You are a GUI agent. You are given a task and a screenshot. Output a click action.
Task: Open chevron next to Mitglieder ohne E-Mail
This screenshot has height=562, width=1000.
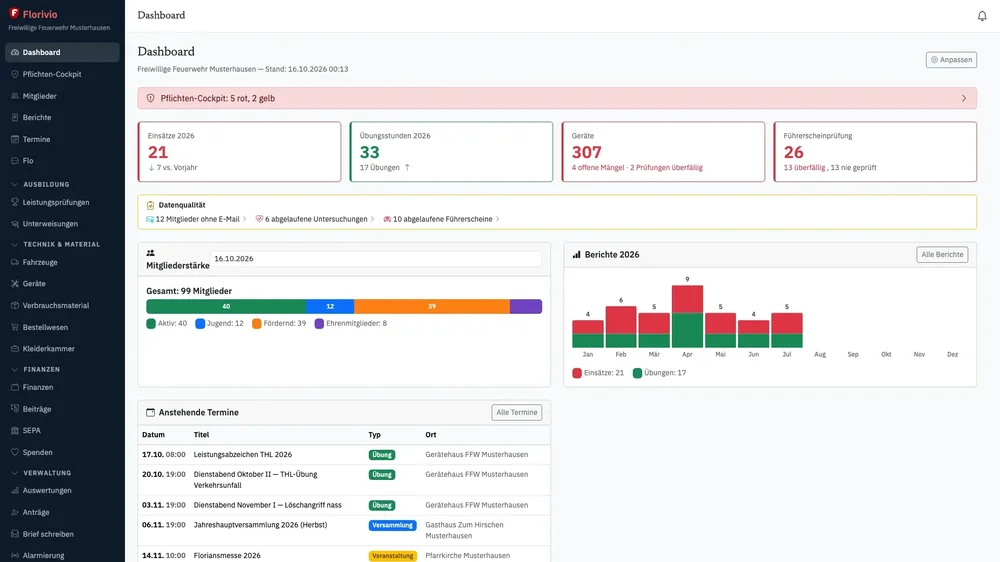coord(245,219)
